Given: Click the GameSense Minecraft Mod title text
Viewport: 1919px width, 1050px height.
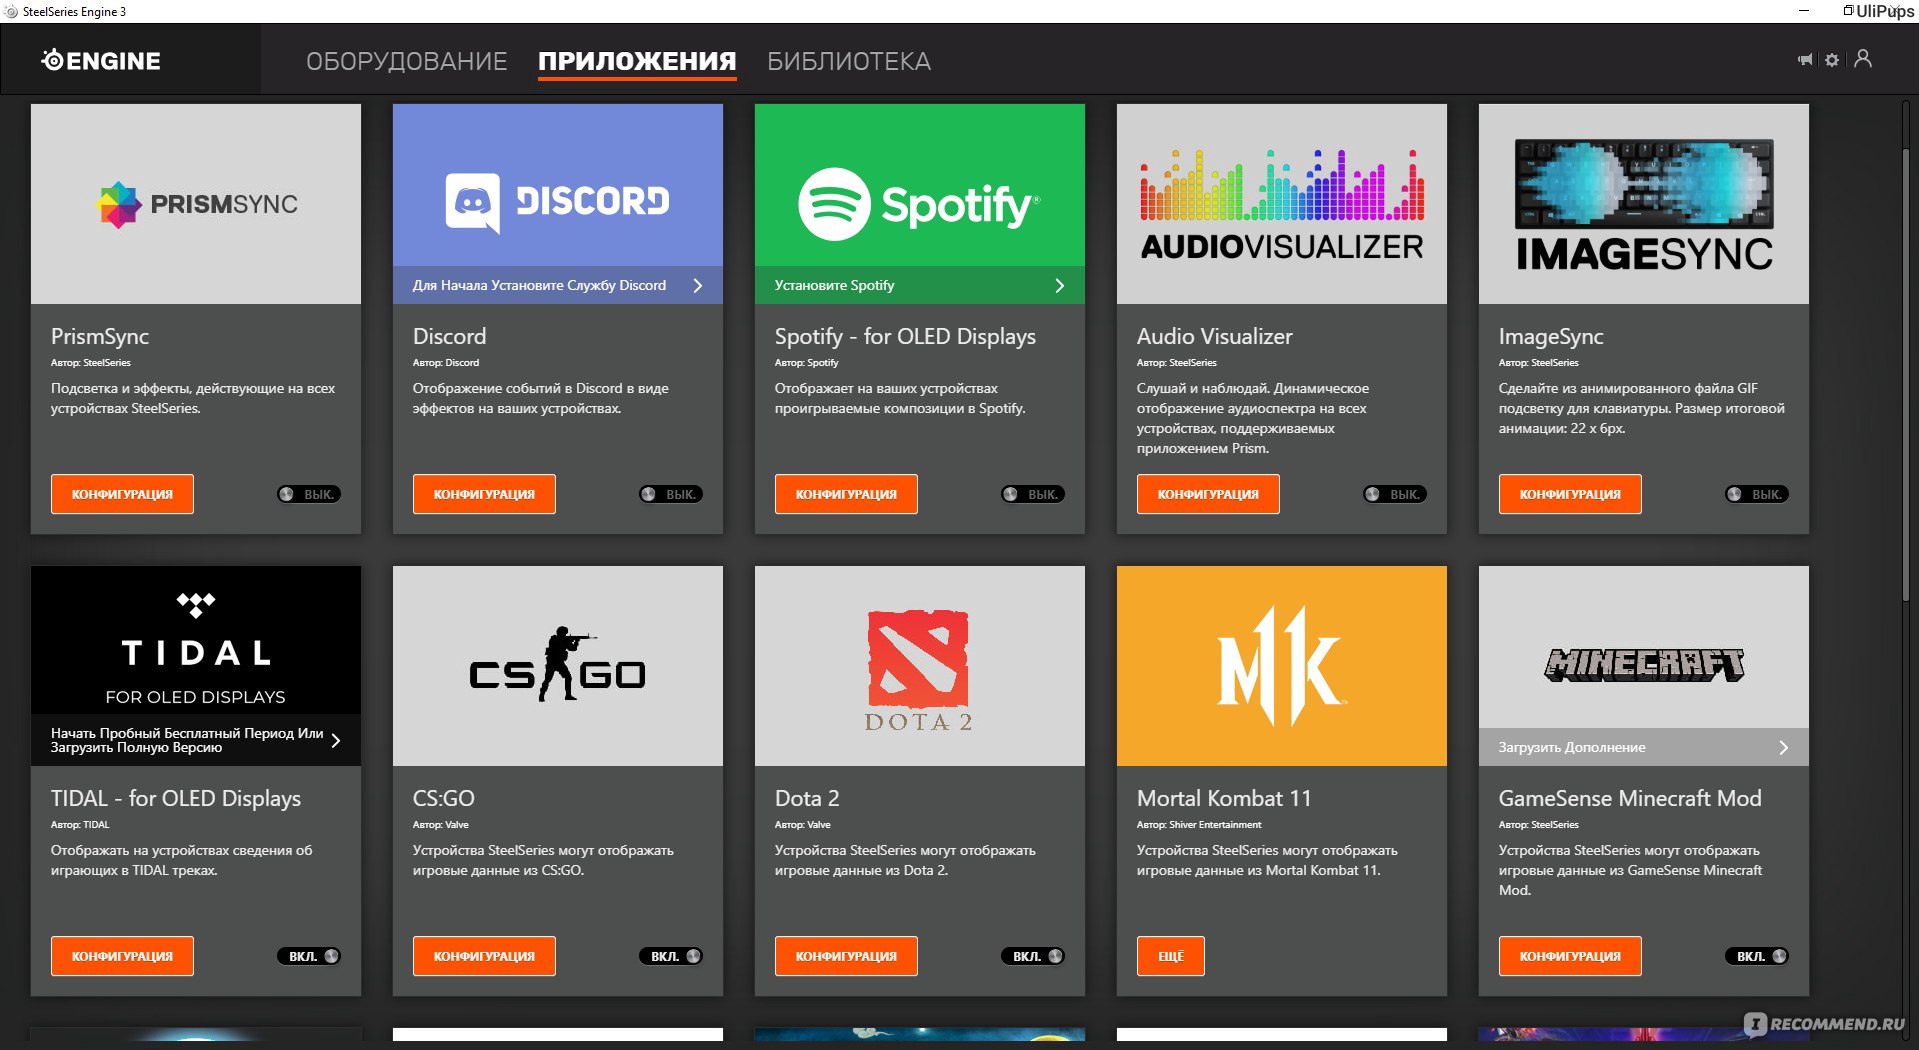Looking at the screenshot, I should tap(1630, 798).
